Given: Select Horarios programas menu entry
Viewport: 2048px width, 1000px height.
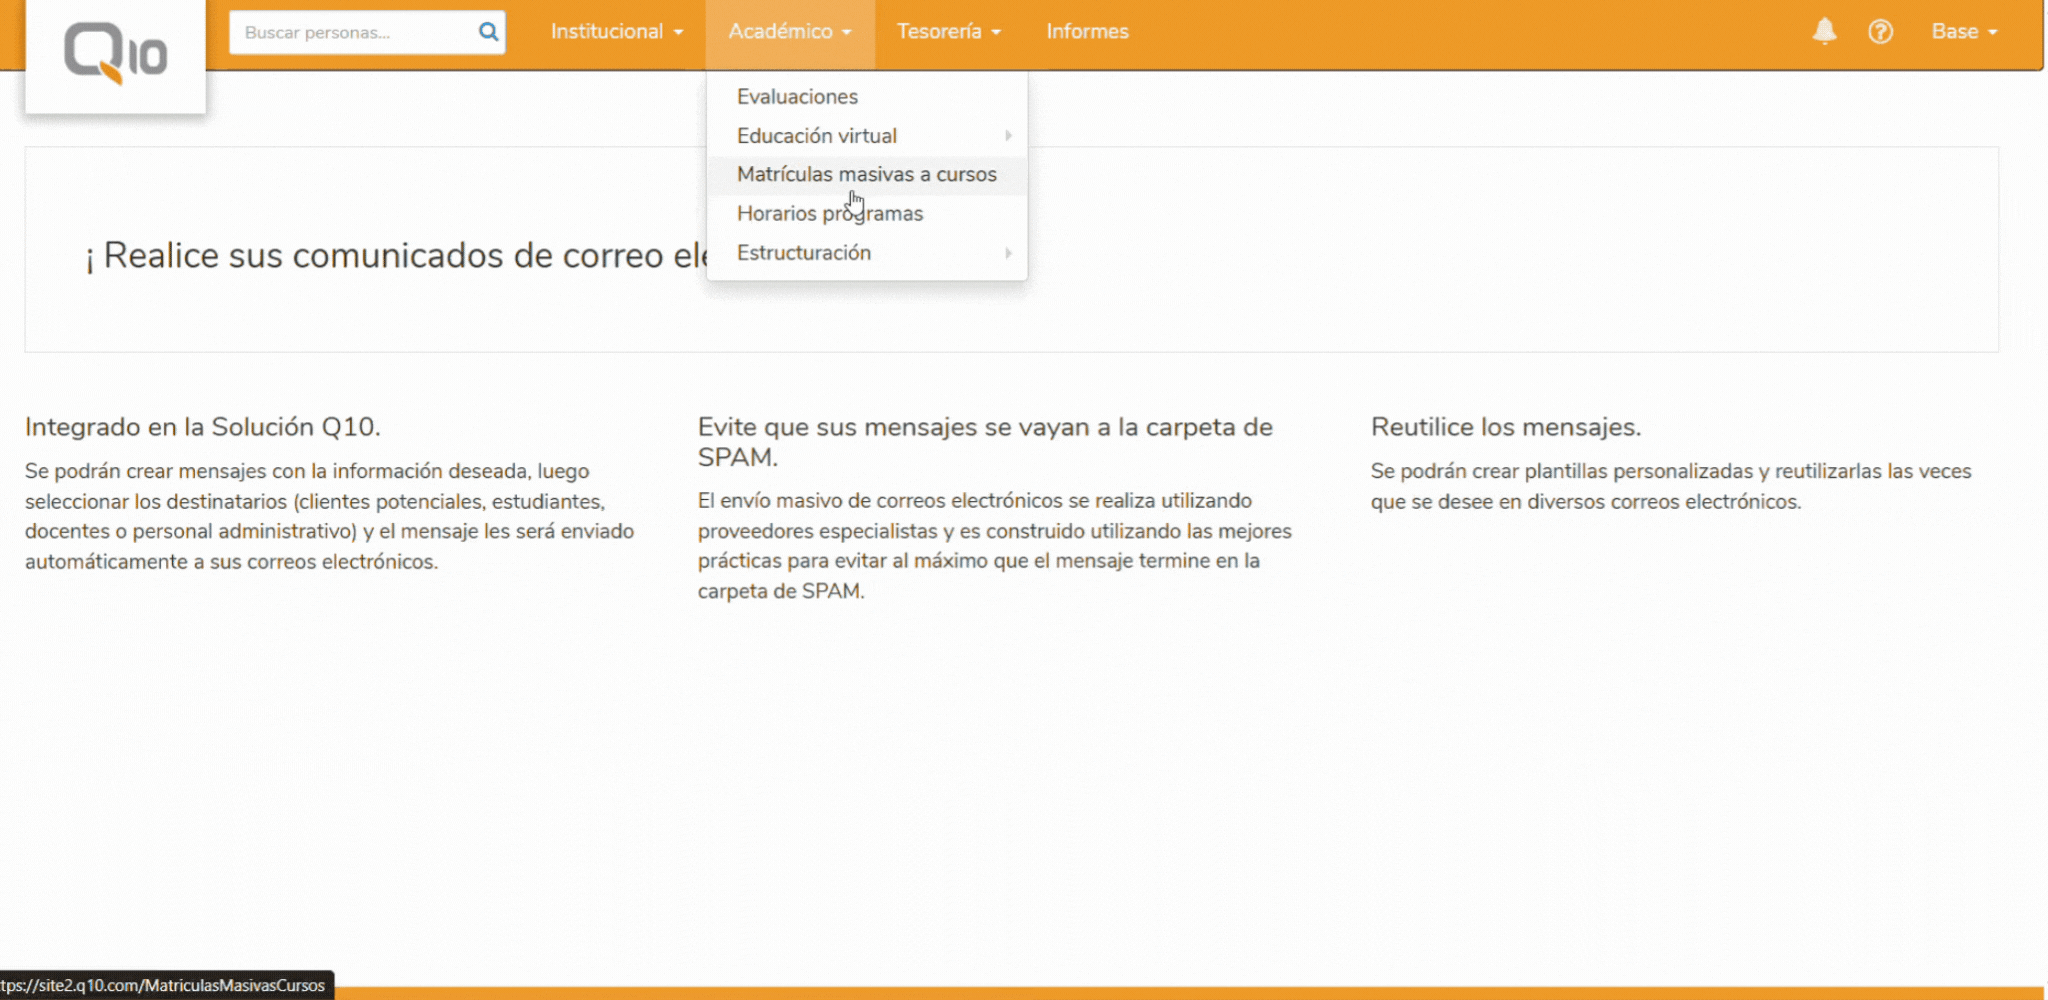Looking at the screenshot, I should click(x=866, y=214).
